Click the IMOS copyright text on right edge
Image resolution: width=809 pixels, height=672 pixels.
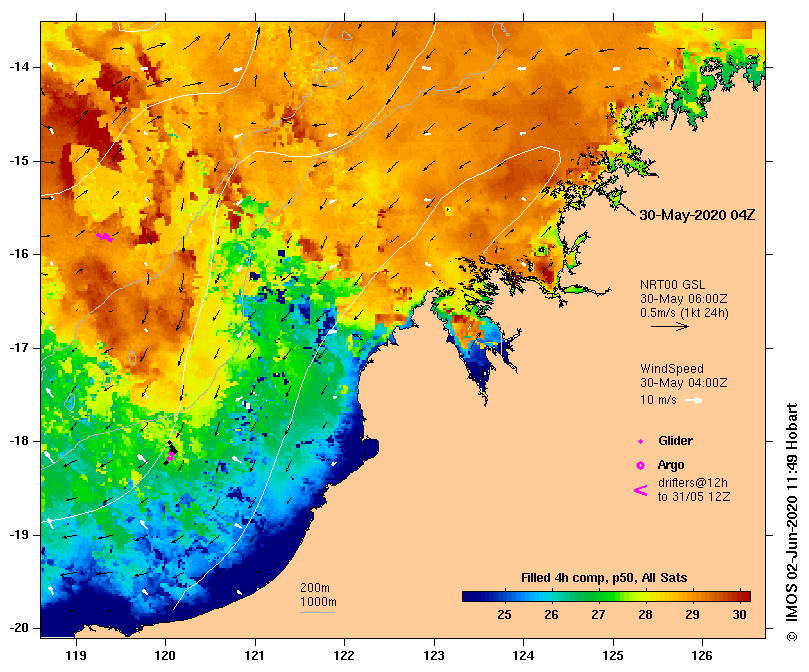pyautogui.click(x=792, y=522)
